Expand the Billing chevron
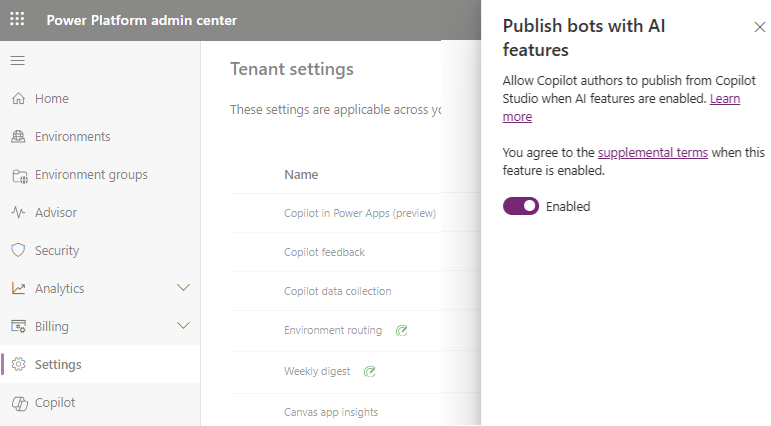This screenshot has height=426, width=771. pyautogui.click(x=183, y=326)
